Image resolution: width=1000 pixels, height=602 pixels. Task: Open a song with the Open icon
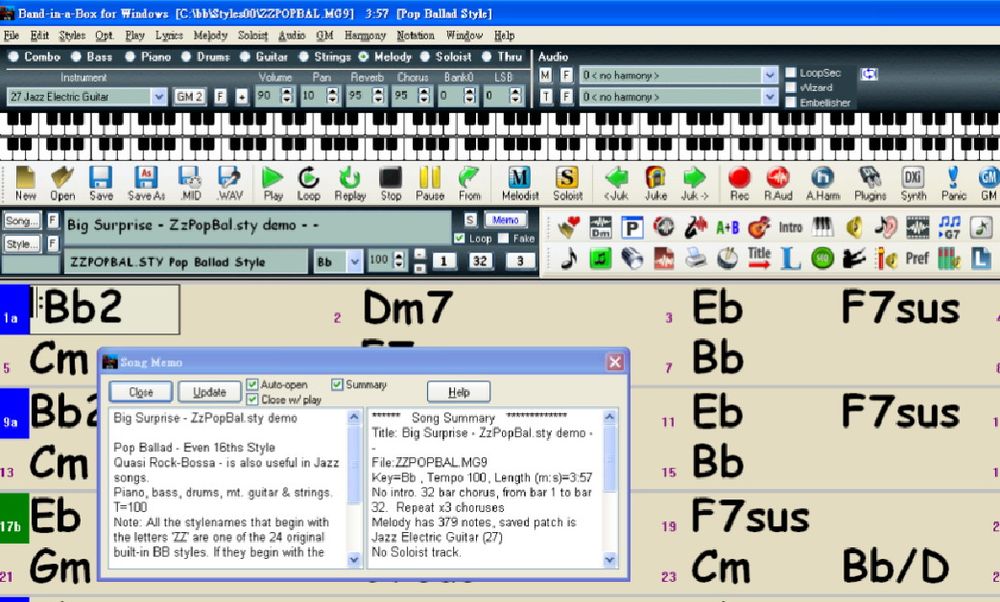coord(62,184)
